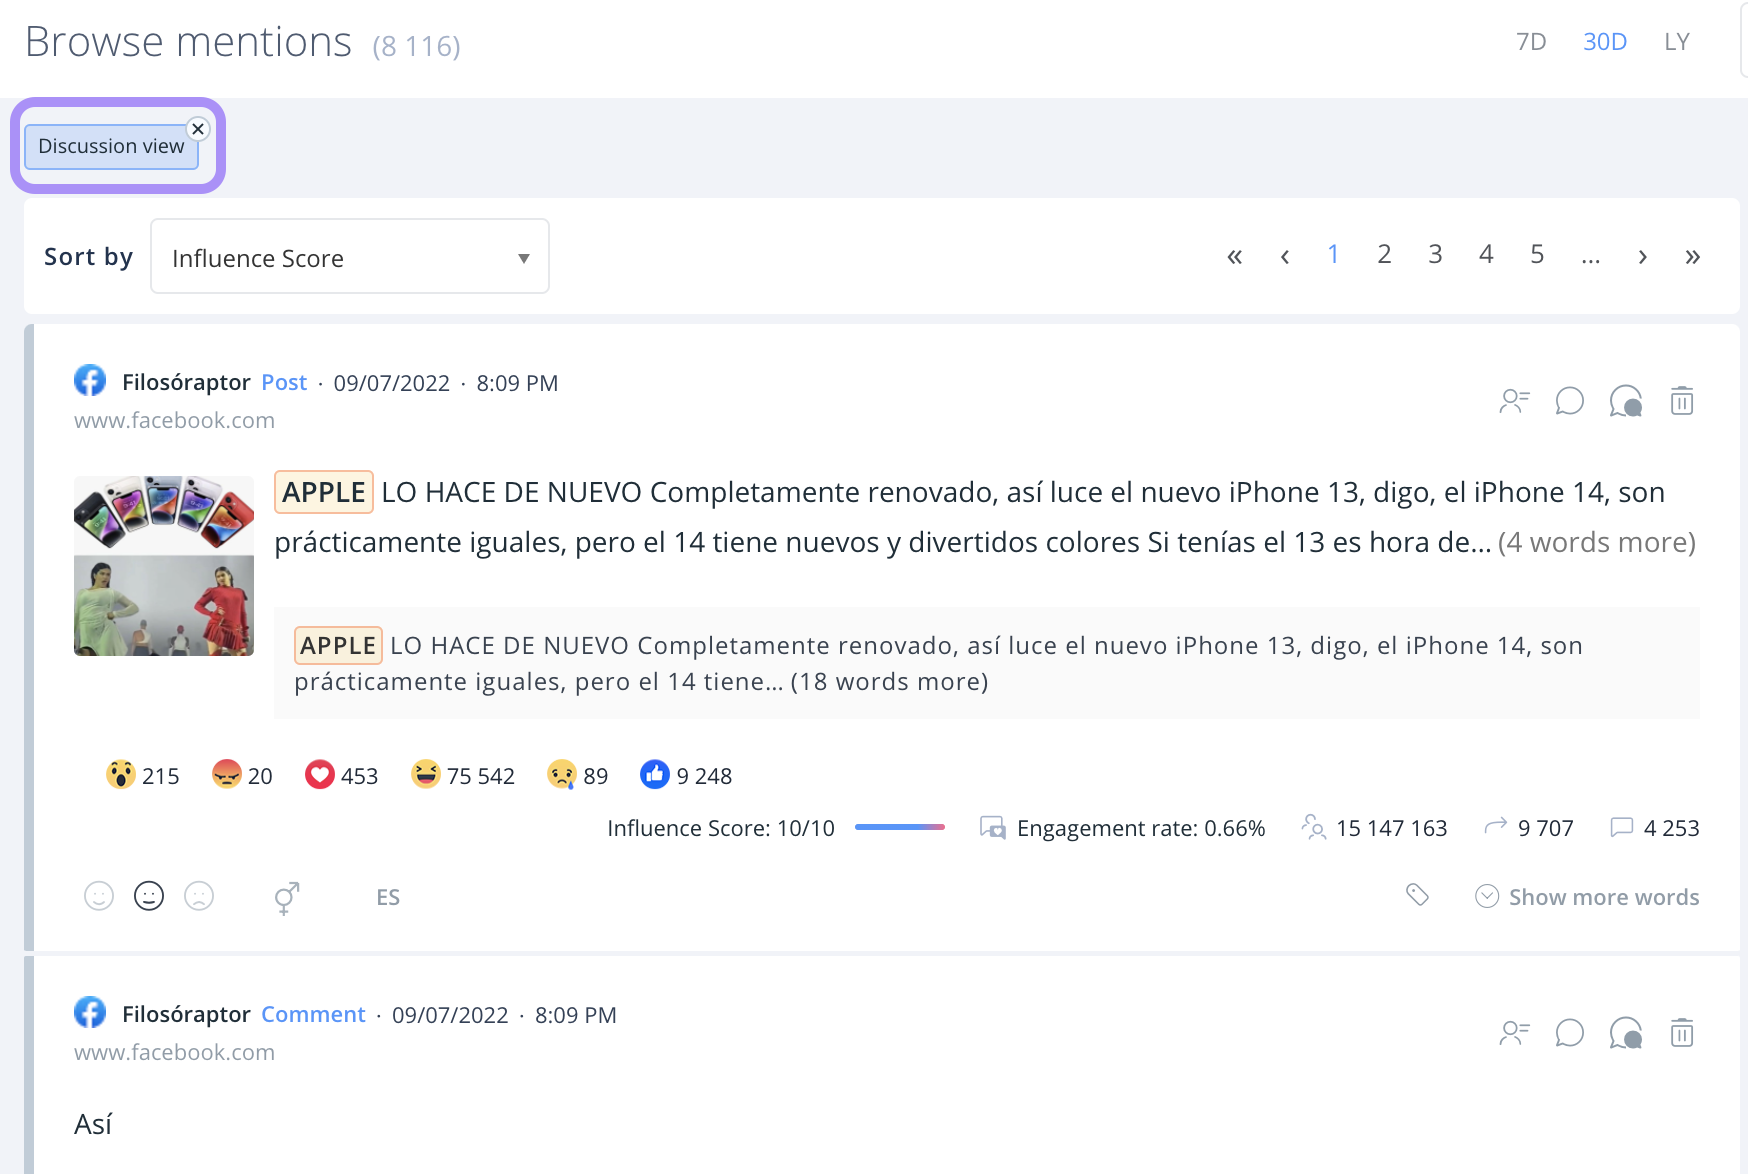Click the followers count 15 147 163
The width and height of the screenshot is (1748, 1174).
[x=1374, y=828]
